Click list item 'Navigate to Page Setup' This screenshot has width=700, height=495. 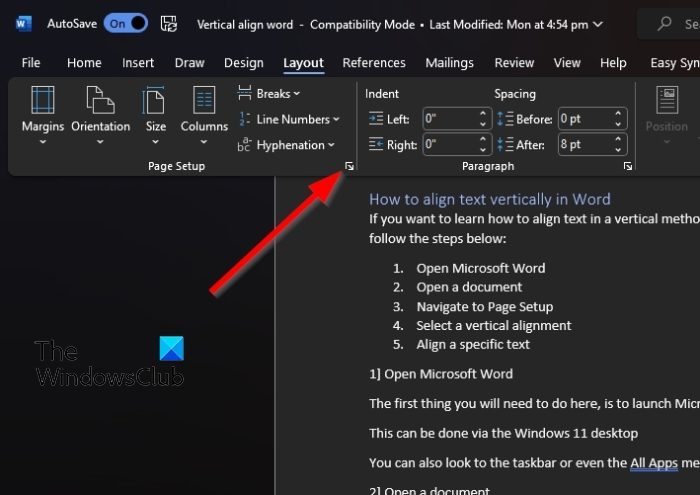(x=484, y=307)
